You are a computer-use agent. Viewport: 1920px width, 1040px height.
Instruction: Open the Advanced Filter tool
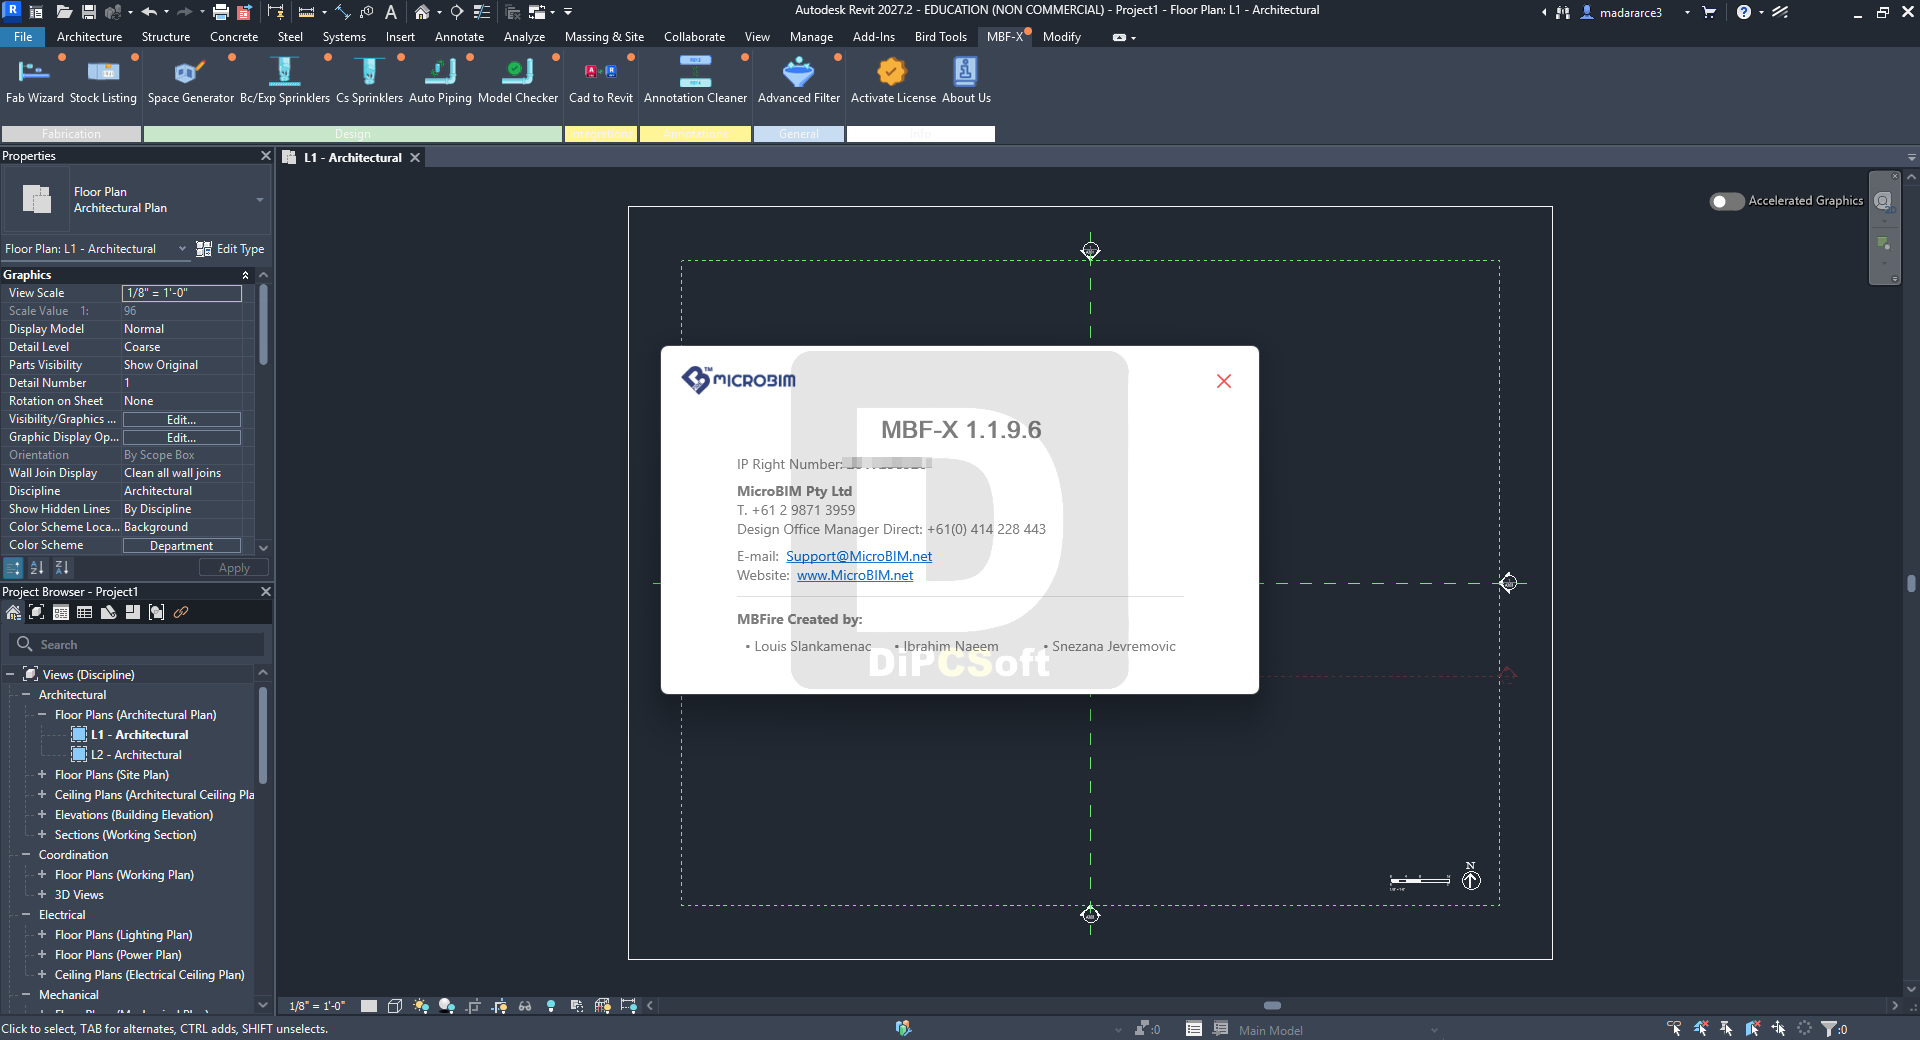coord(798,80)
